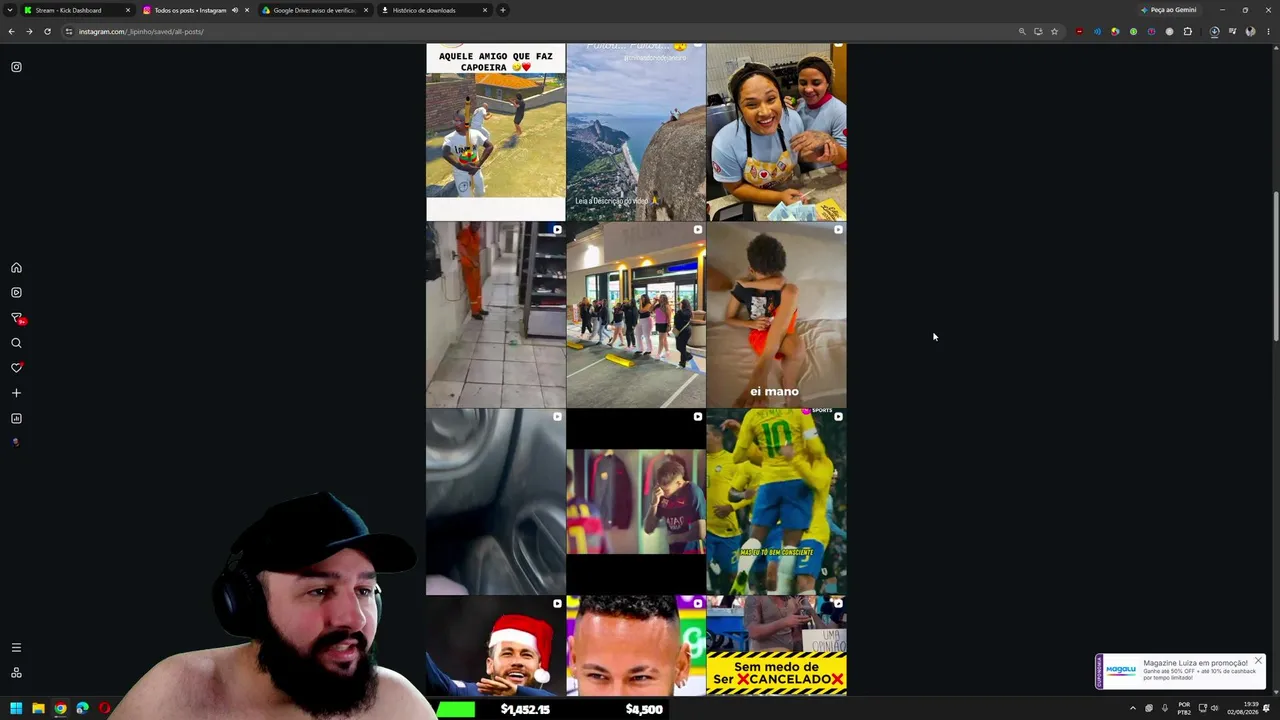This screenshot has height=720, width=1280.
Task: Open Instagram More hamburger menu
Action: (16, 648)
